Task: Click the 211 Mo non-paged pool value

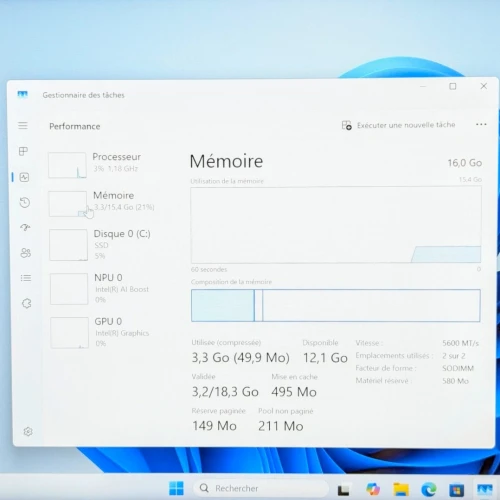Action: click(x=281, y=426)
